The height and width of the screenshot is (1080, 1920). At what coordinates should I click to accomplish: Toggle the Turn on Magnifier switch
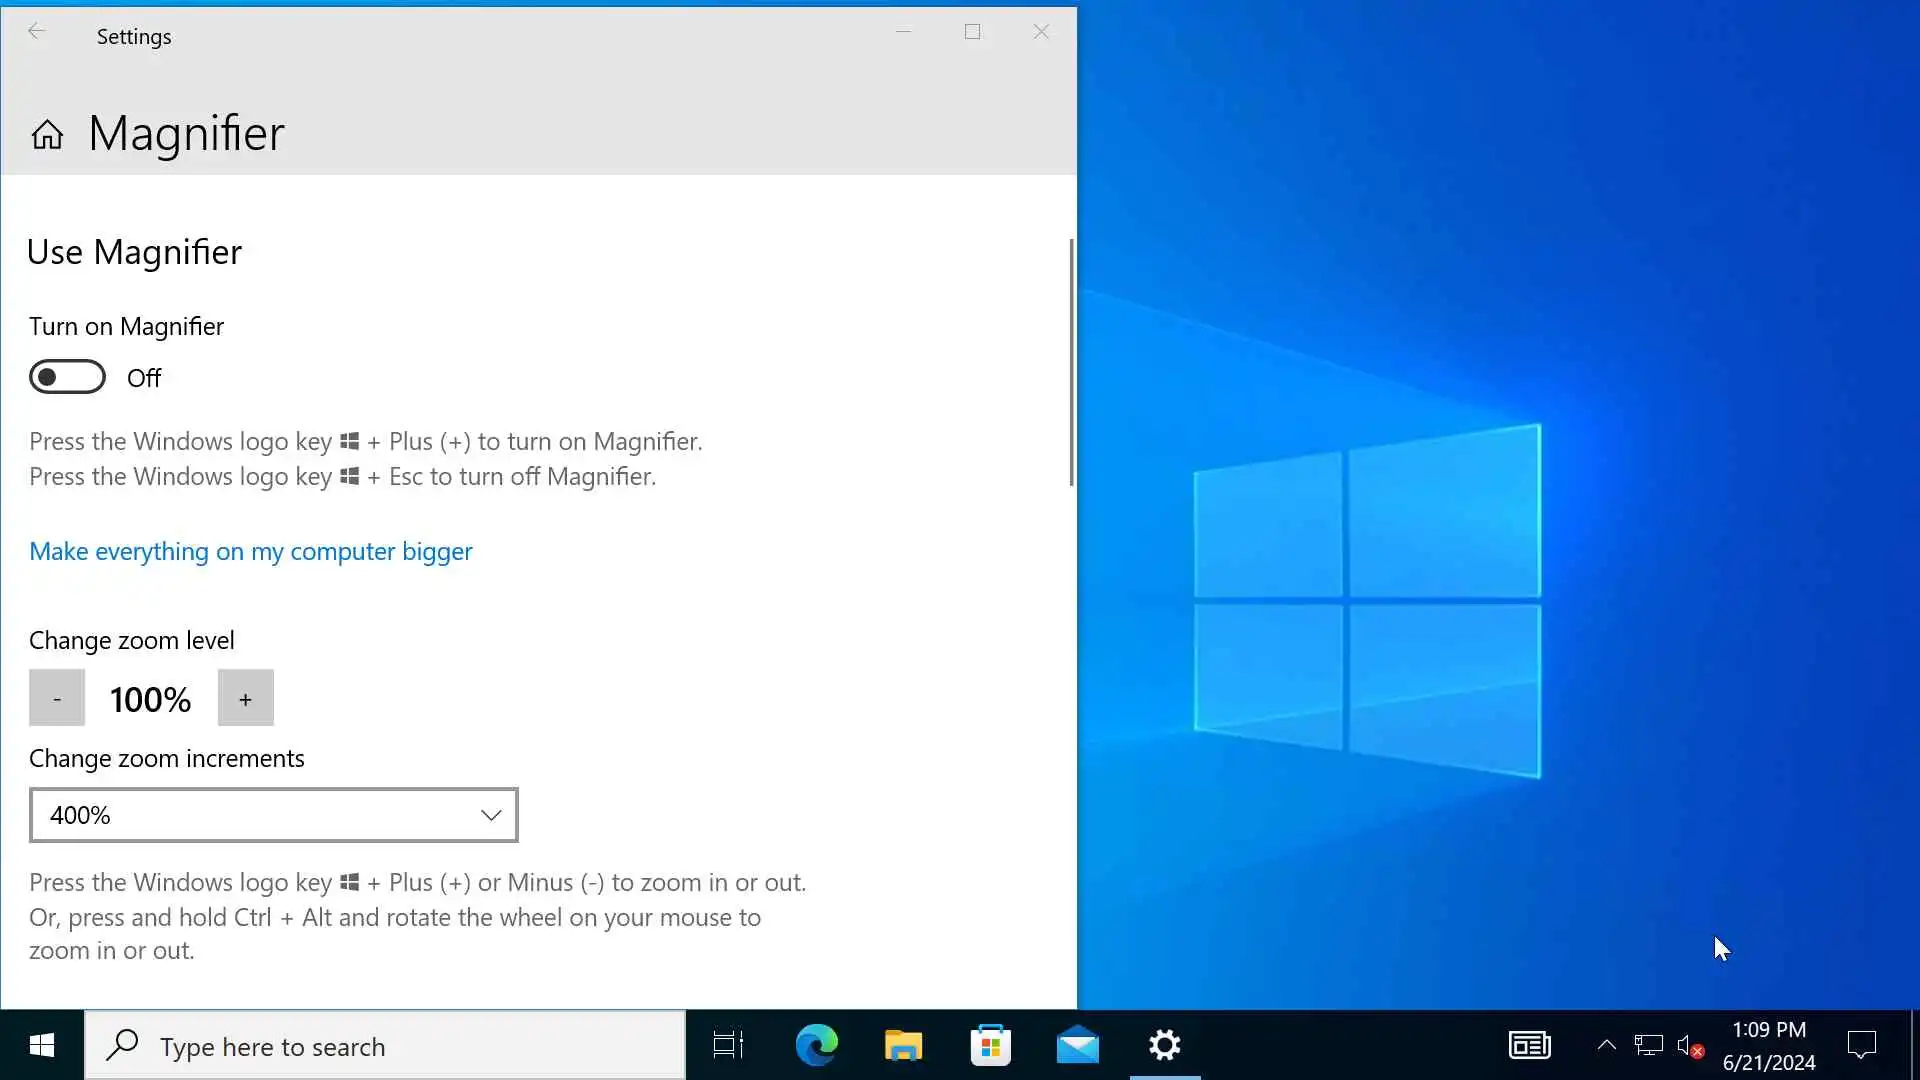coord(67,377)
